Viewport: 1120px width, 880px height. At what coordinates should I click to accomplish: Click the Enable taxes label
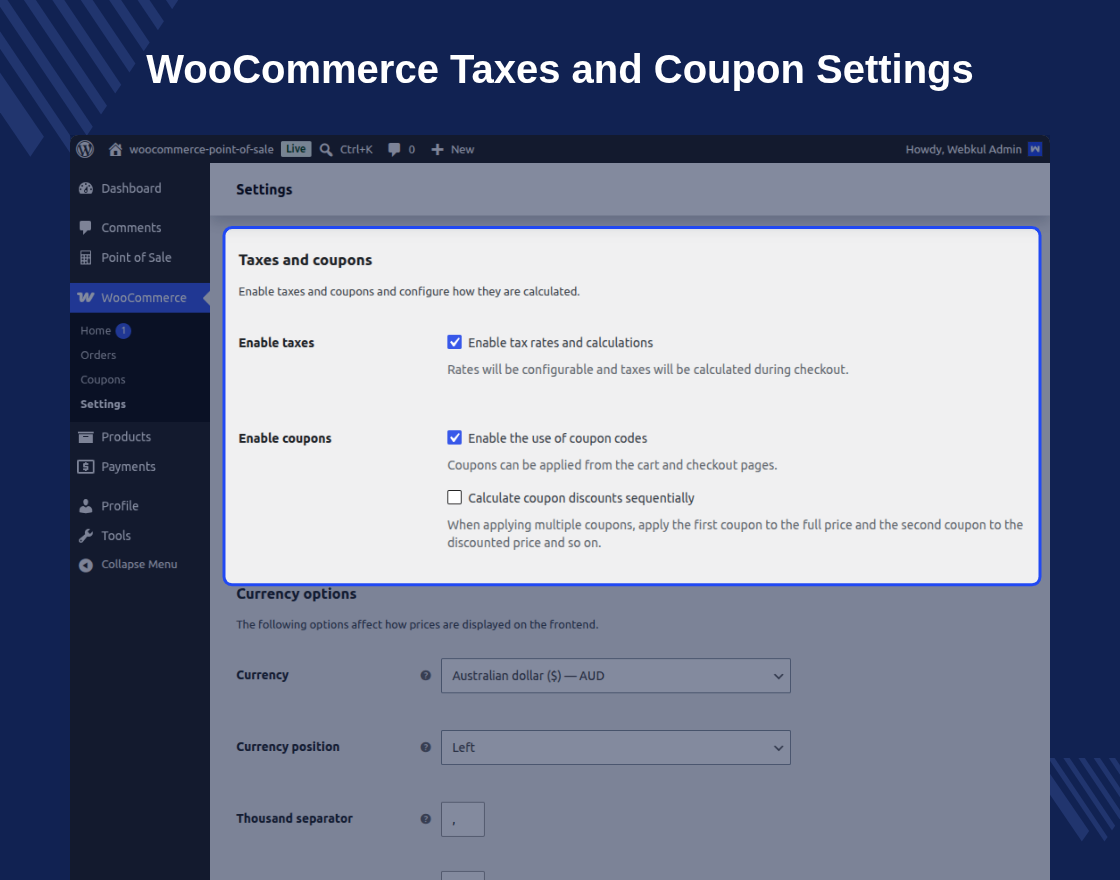point(276,343)
